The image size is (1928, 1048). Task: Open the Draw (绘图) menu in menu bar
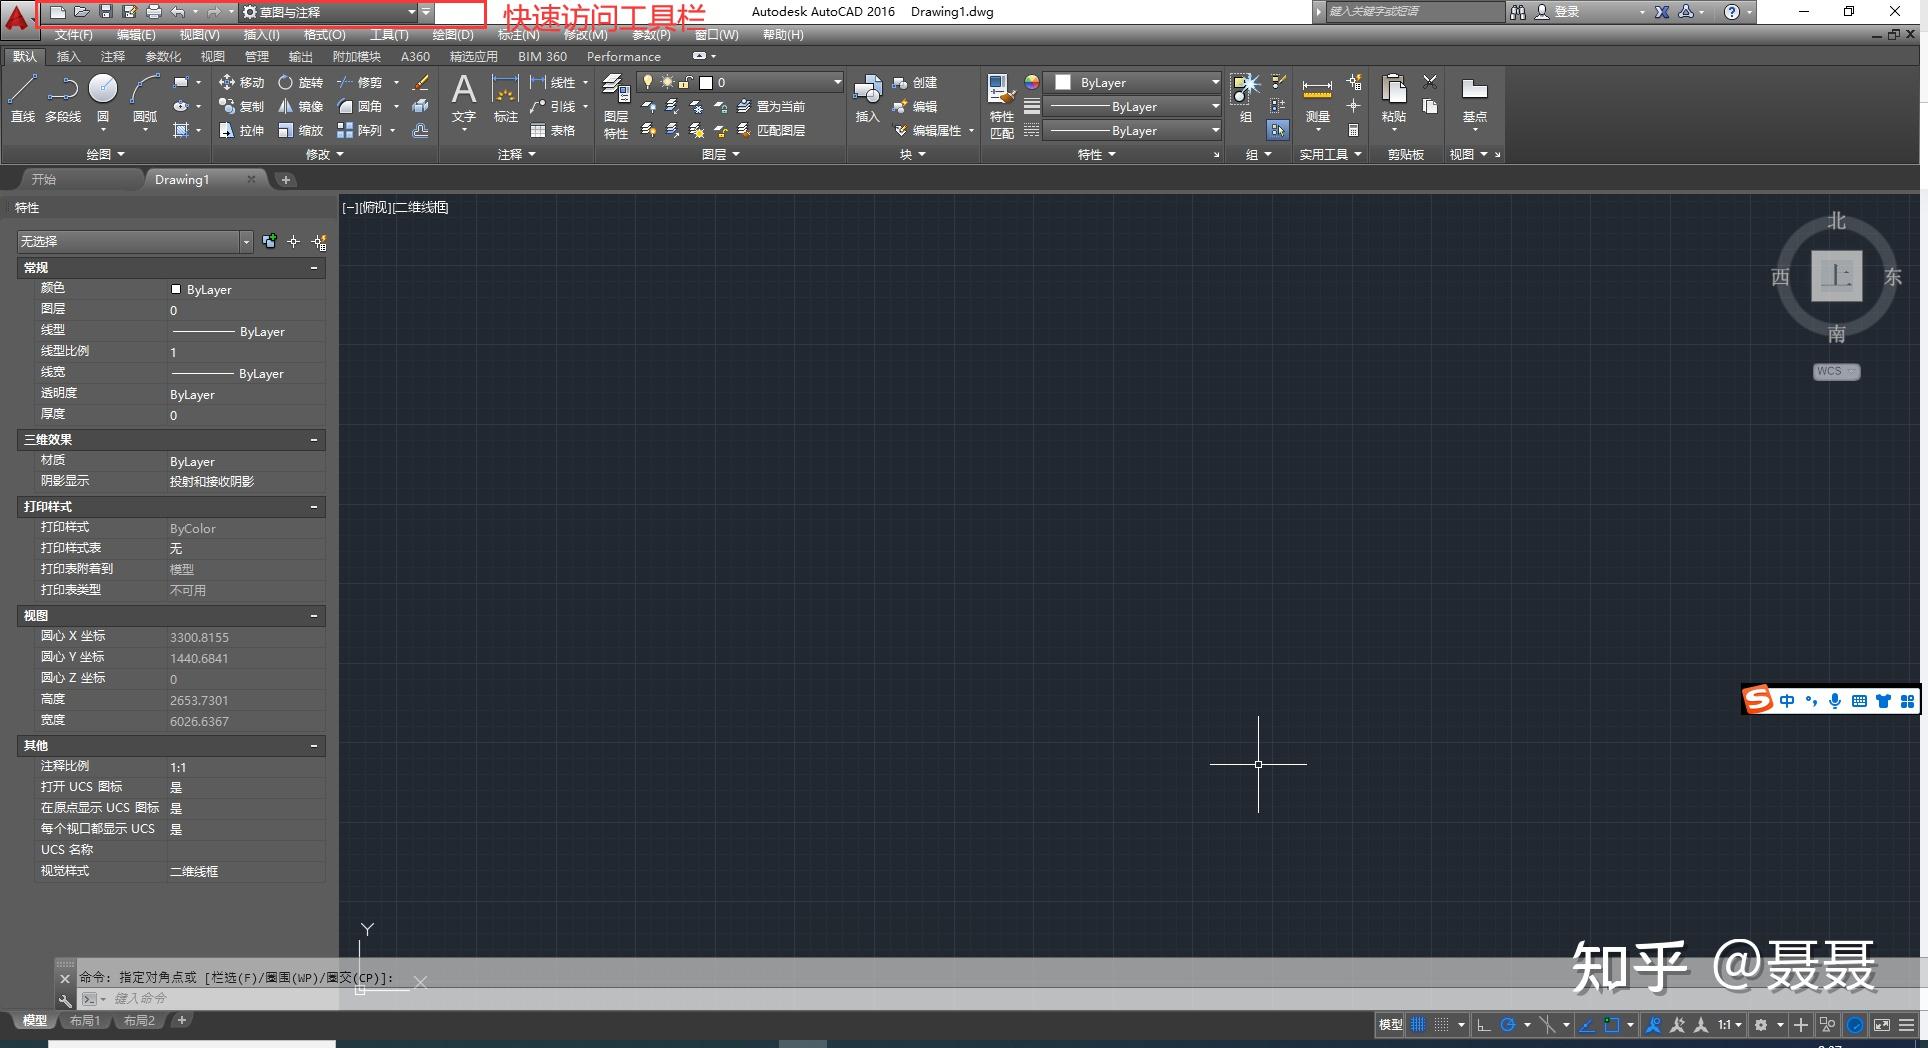point(453,35)
